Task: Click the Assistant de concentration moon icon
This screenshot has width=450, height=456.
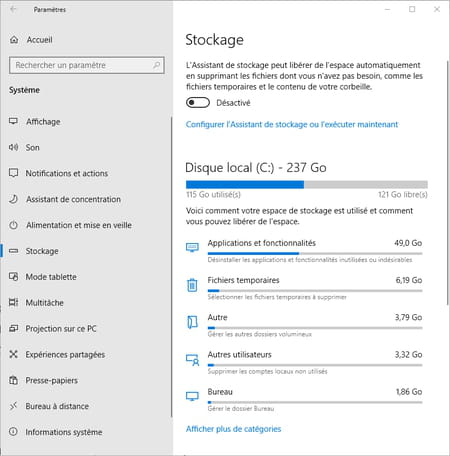Action: 13,199
